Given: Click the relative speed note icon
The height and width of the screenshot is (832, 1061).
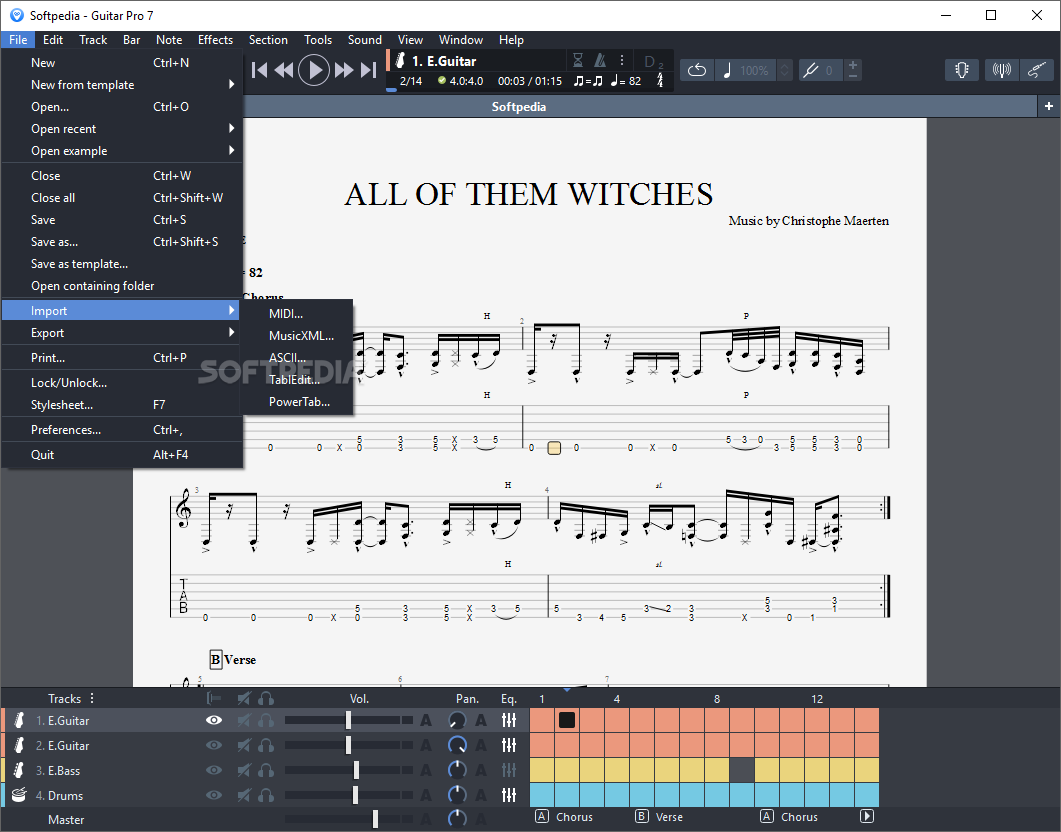Looking at the screenshot, I should pyautogui.click(x=727, y=70).
